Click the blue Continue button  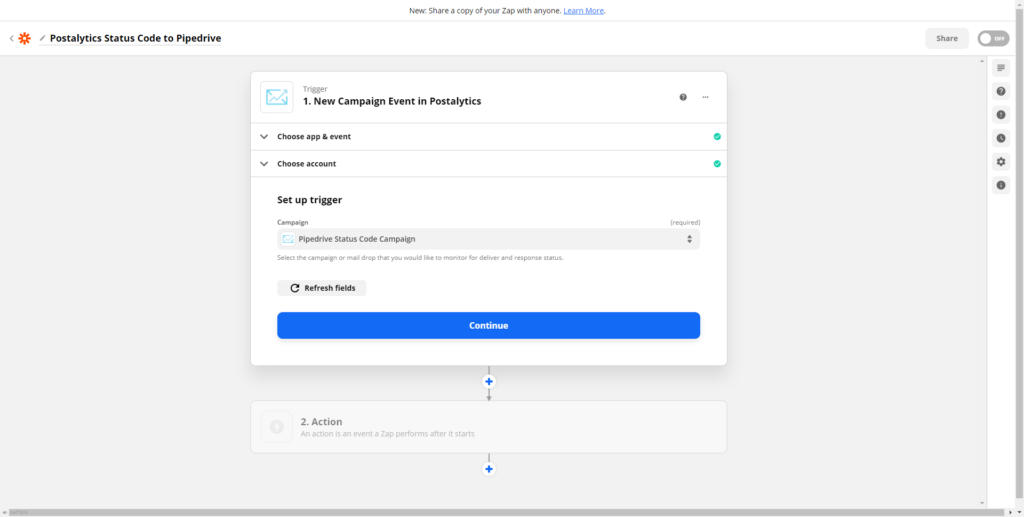tap(488, 325)
